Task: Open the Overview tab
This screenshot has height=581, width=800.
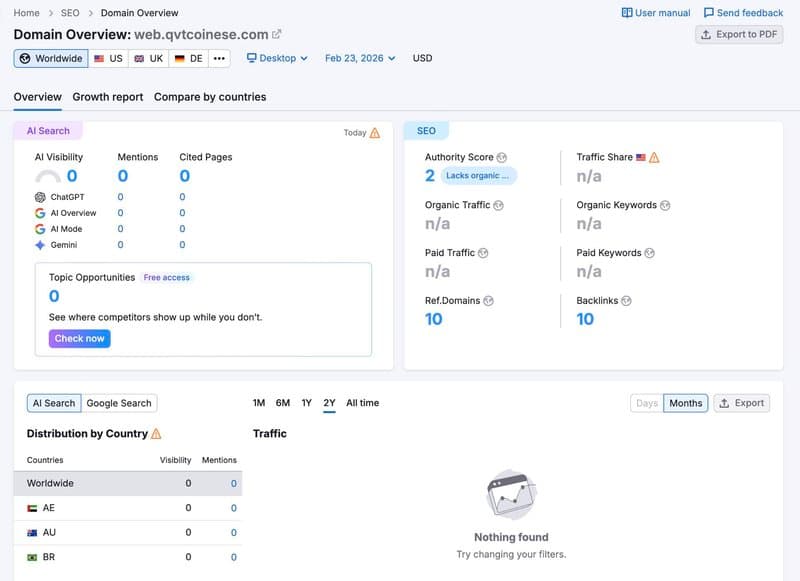Action: pyautogui.click(x=38, y=97)
